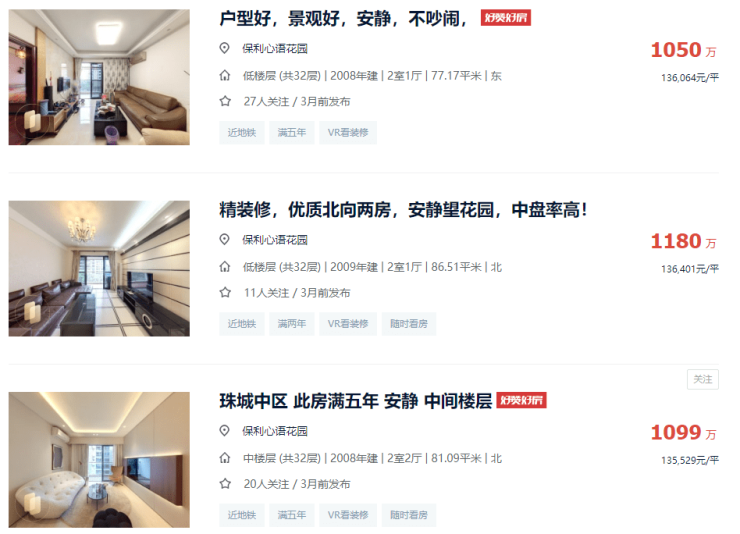
Task: Click star icon next to 11人关注
Action: tap(225, 292)
